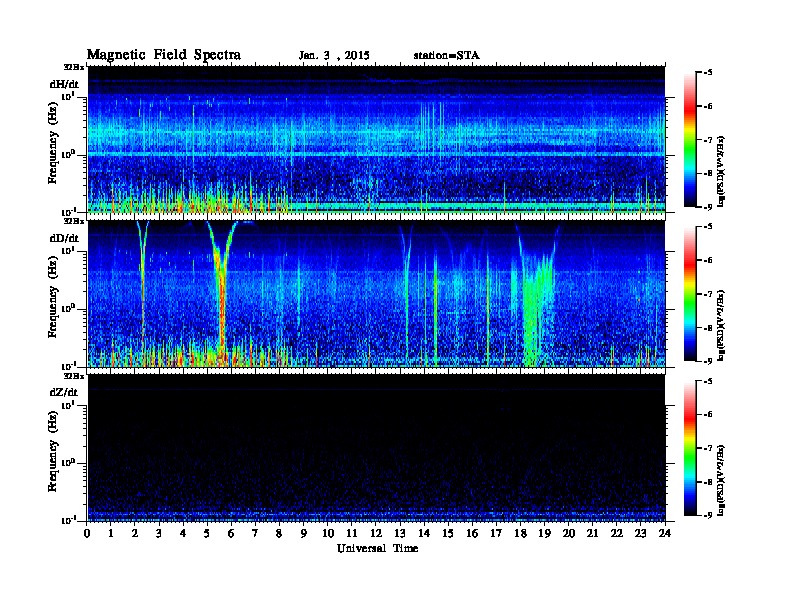This screenshot has height=612, width=792.
Task: Click hour tick label "12" on the time axis
Action: coord(376,533)
